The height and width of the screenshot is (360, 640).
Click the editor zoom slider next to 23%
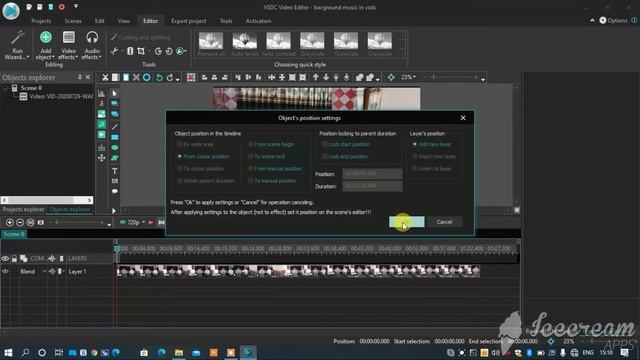click(x=450, y=77)
